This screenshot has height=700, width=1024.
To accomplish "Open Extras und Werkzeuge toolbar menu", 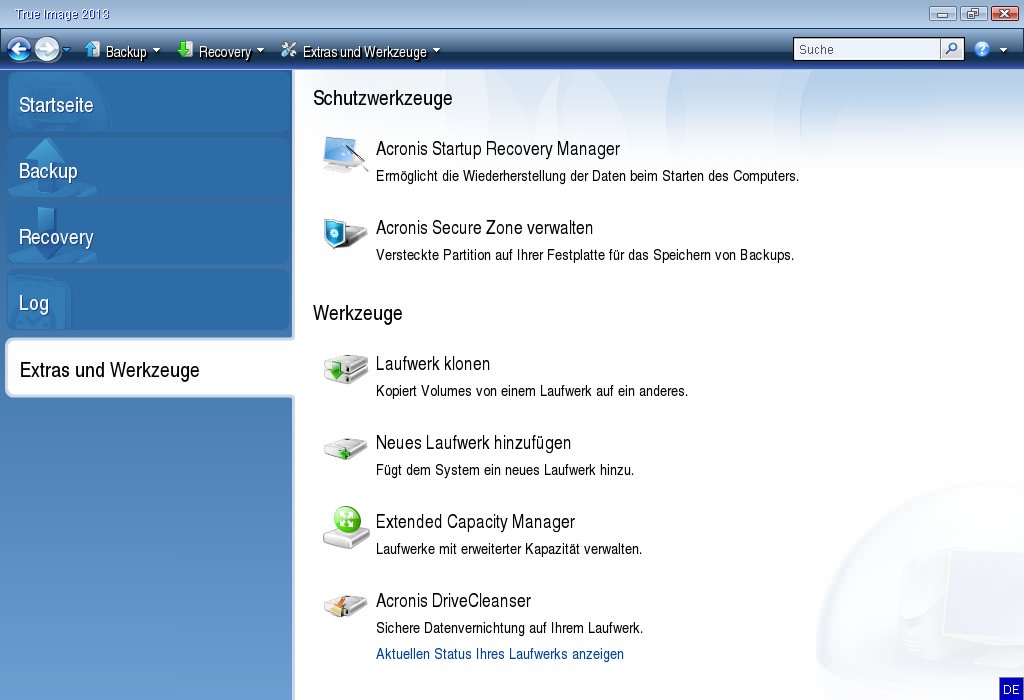I will pos(364,52).
